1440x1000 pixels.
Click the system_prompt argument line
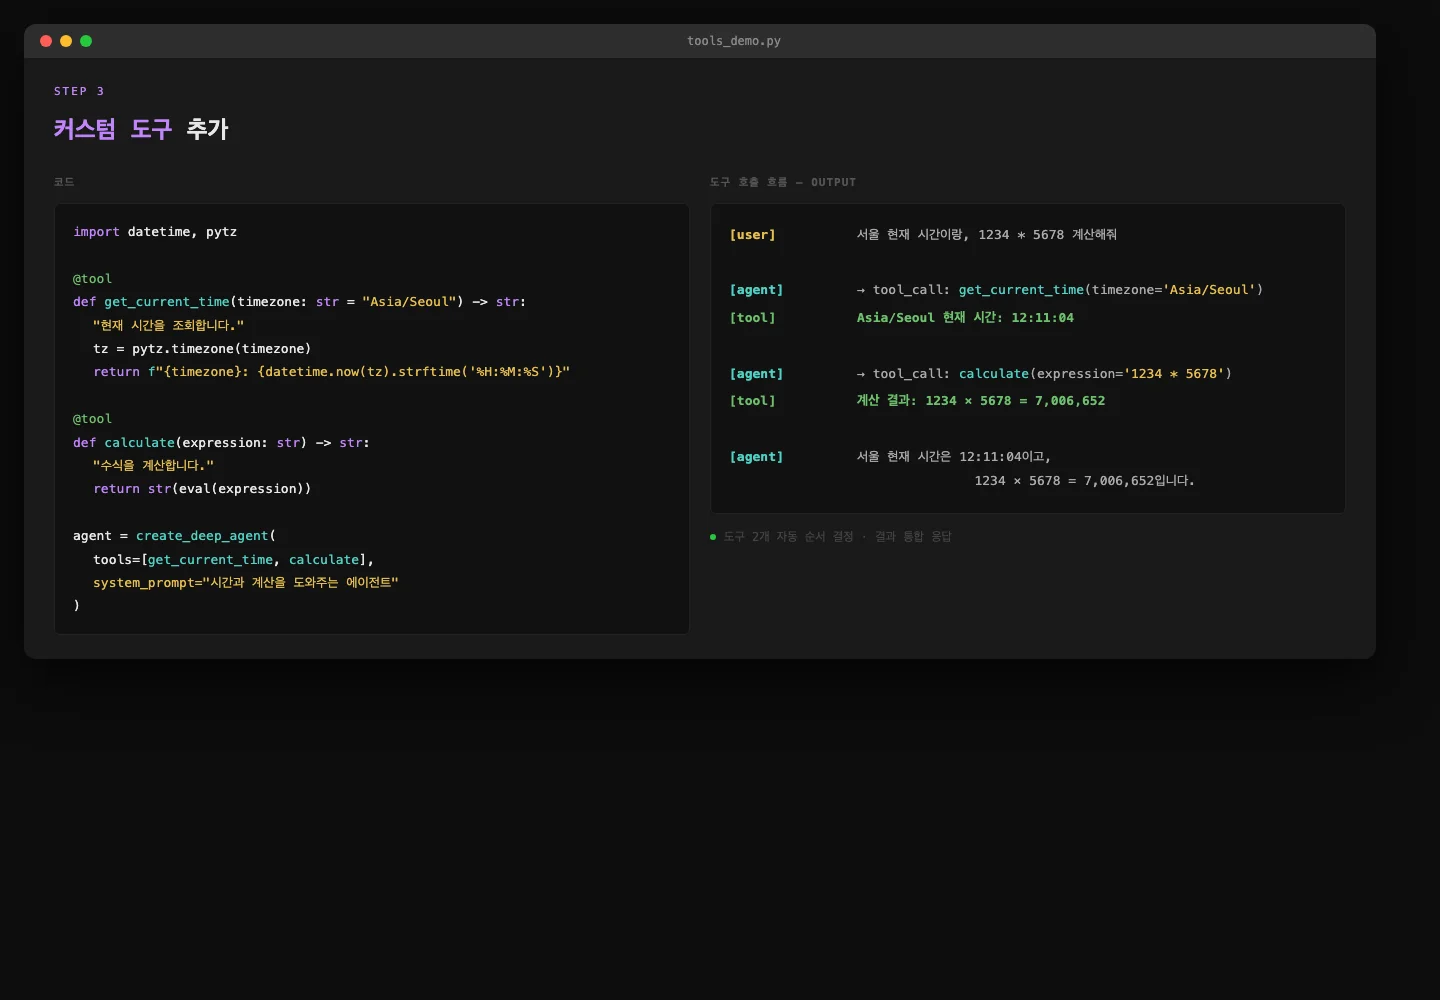pos(245,583)
